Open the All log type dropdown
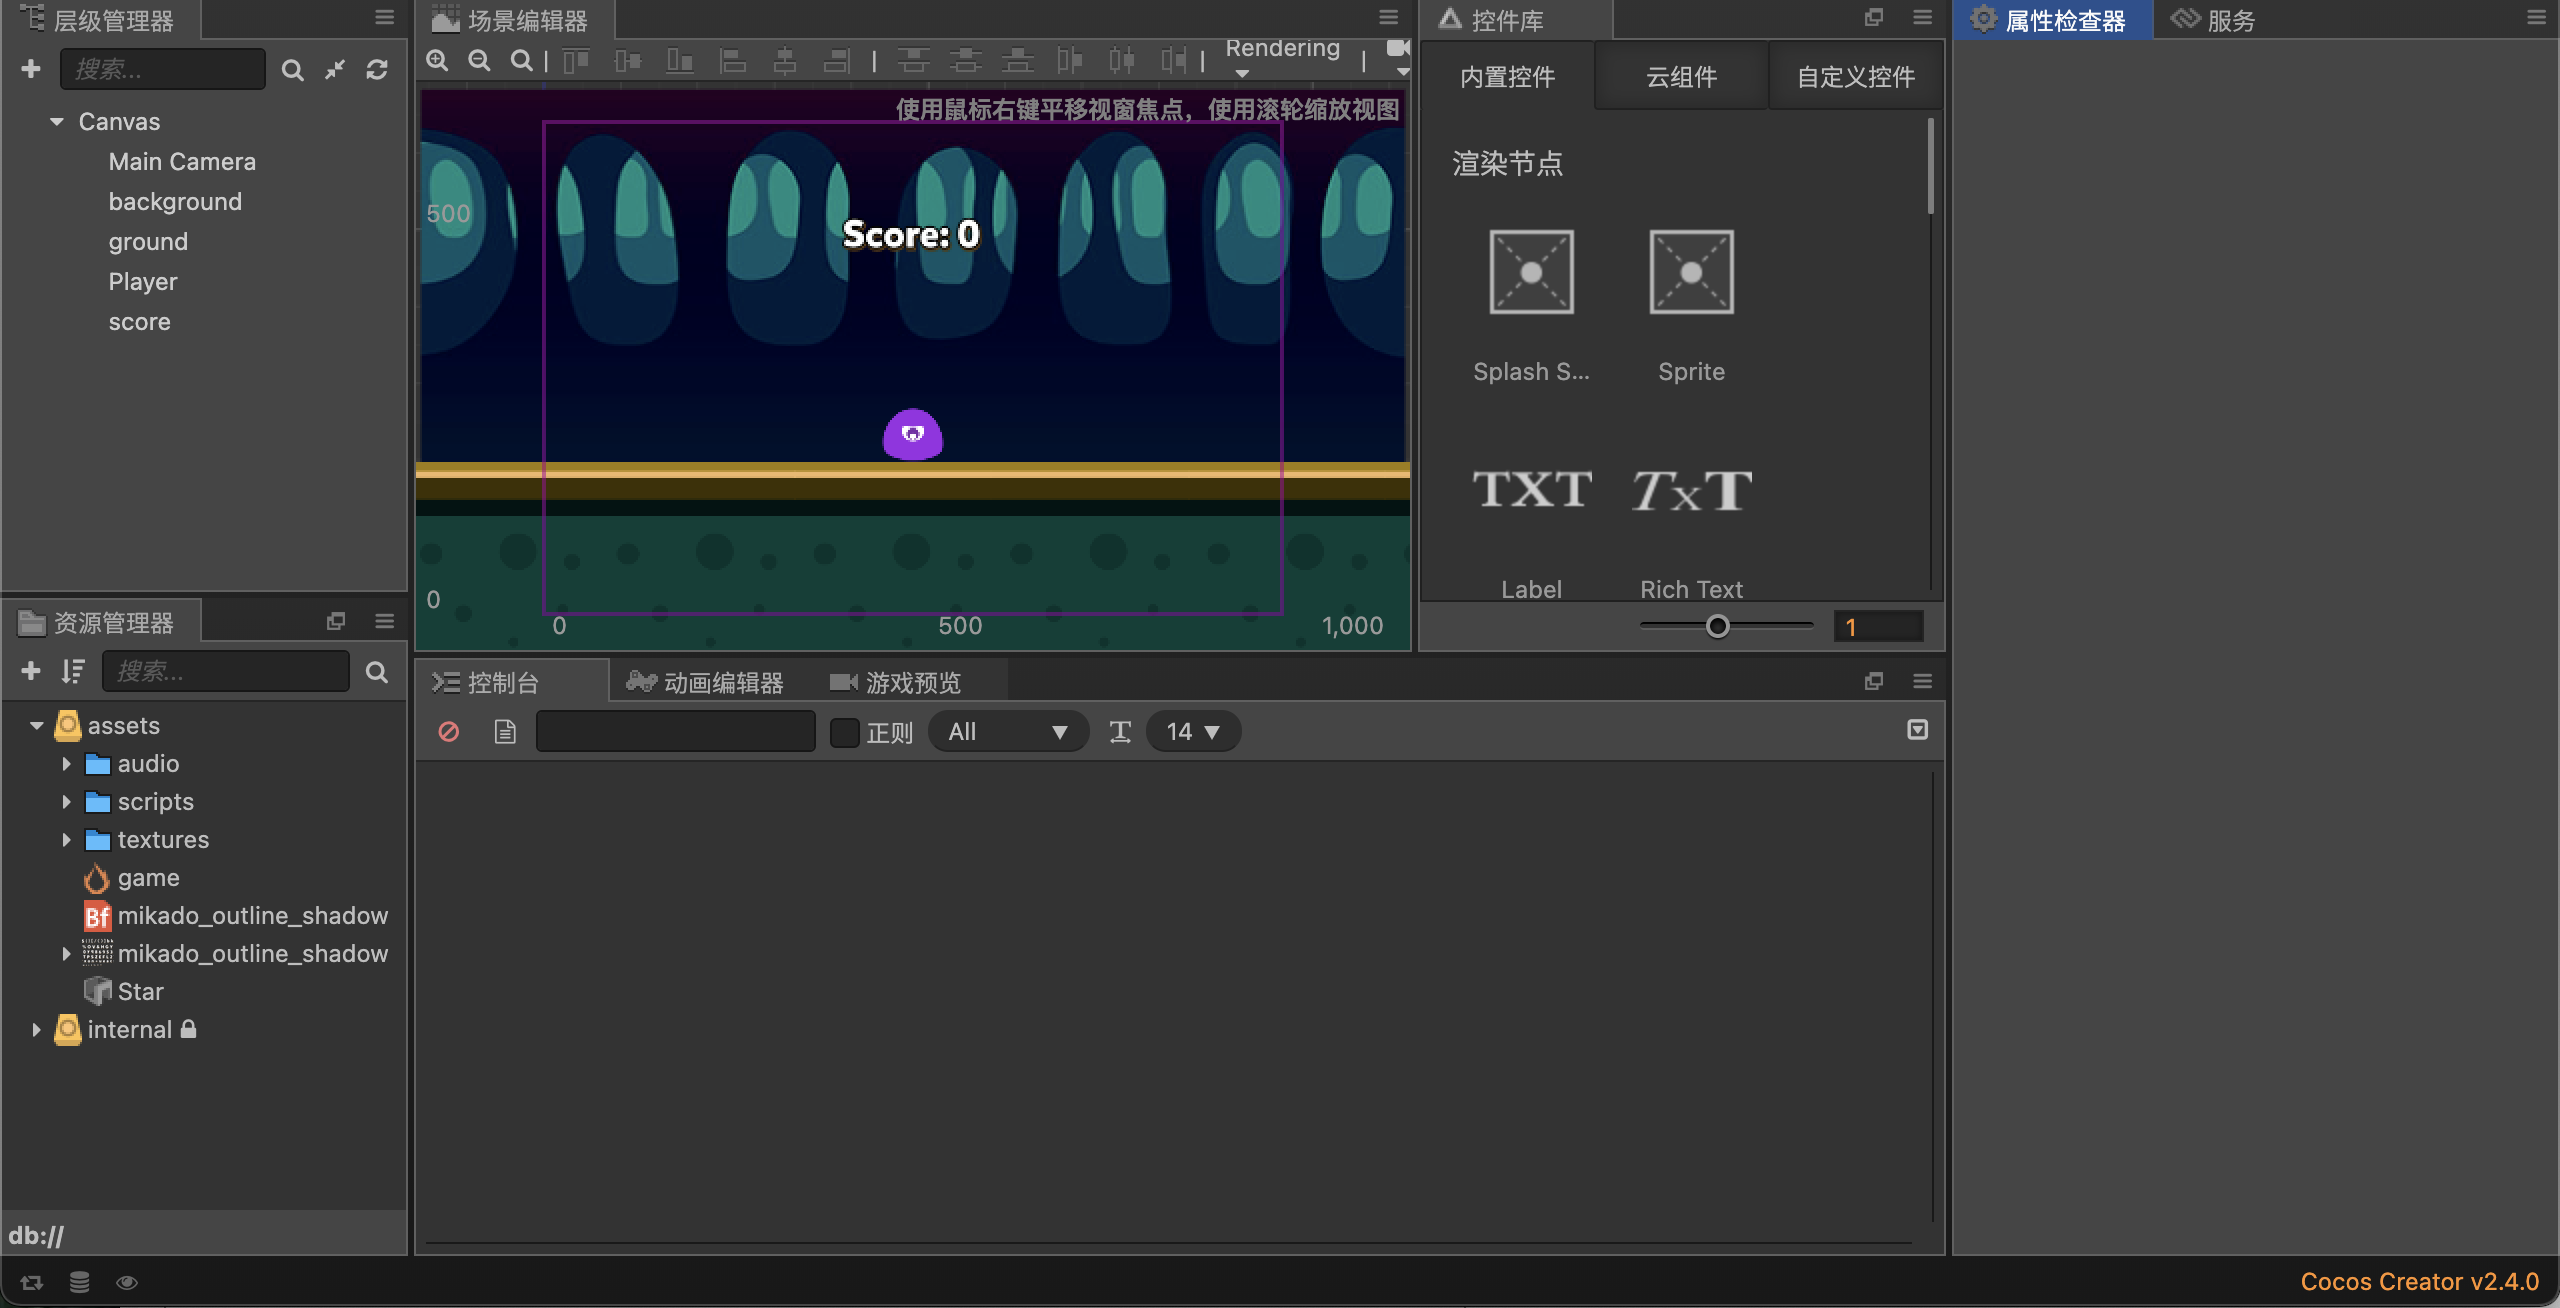Image resolution: width=2560 pixels, height=1308 pixels. (x=1007, y=732)
